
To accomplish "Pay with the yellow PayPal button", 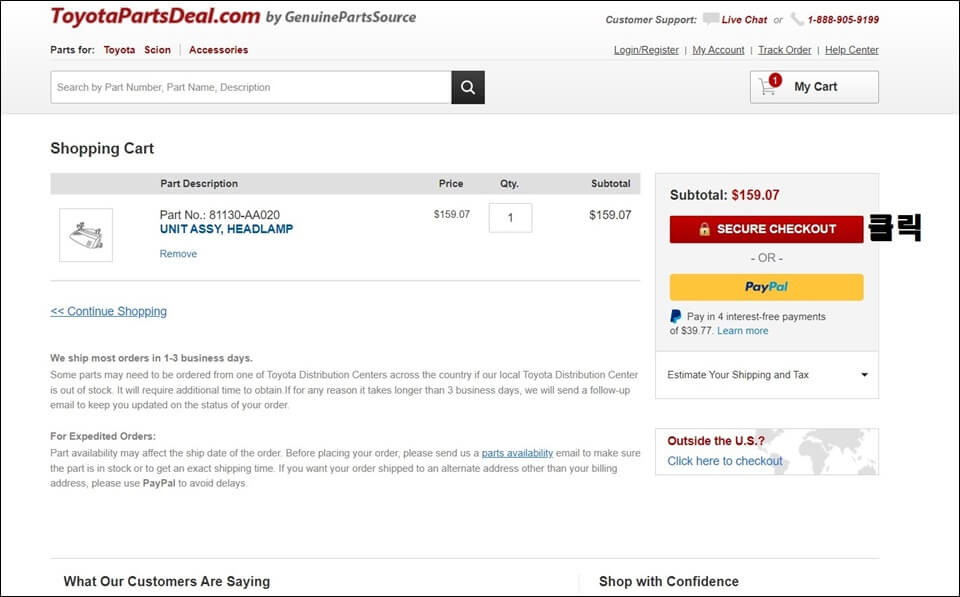I will pos(767,287).
